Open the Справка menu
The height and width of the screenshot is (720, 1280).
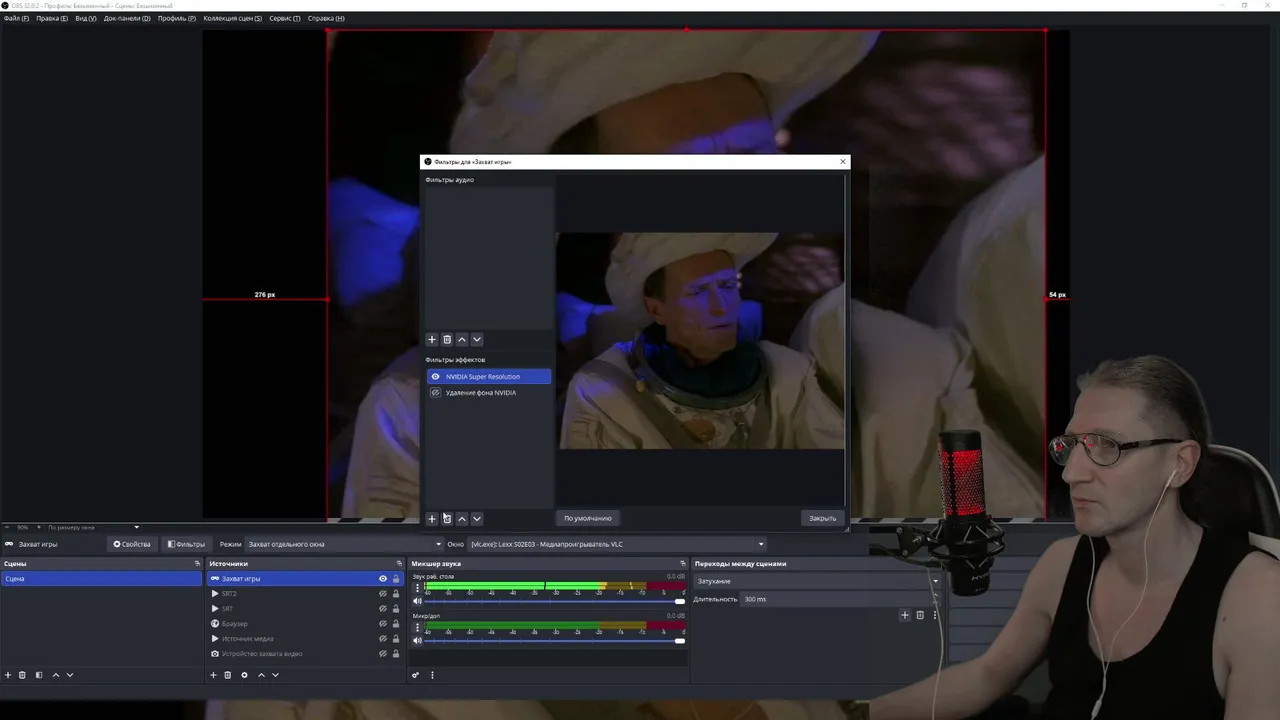326,18
